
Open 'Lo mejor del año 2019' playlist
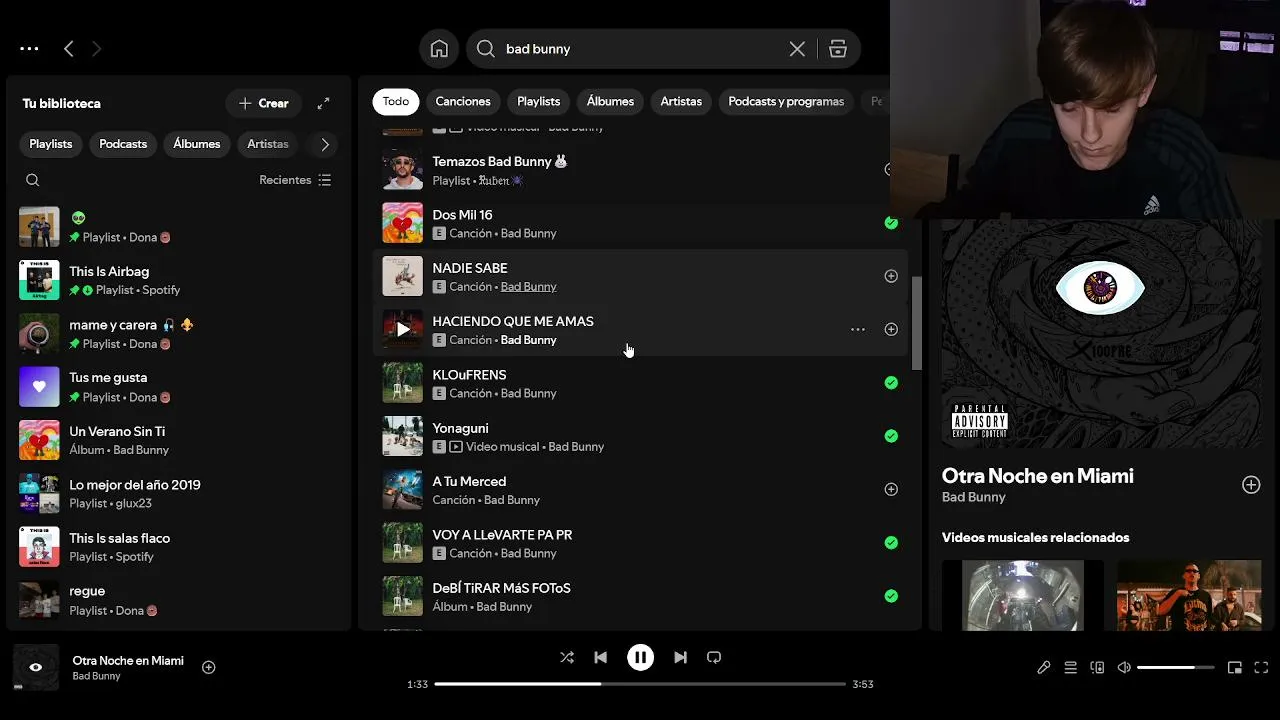tap(179, 494)
